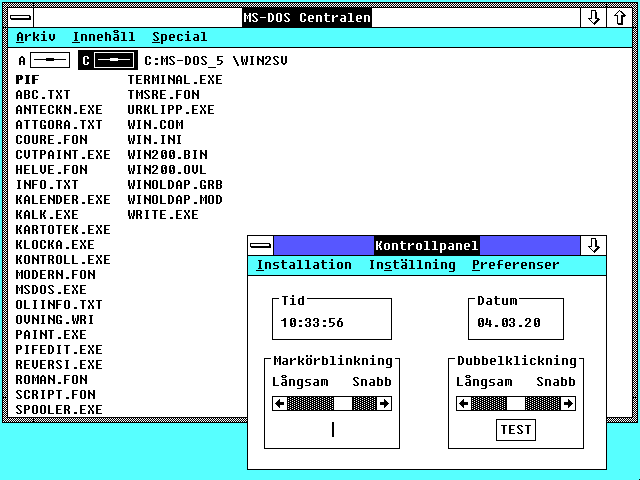Select file MODERN.FON

tap(56, 275)
